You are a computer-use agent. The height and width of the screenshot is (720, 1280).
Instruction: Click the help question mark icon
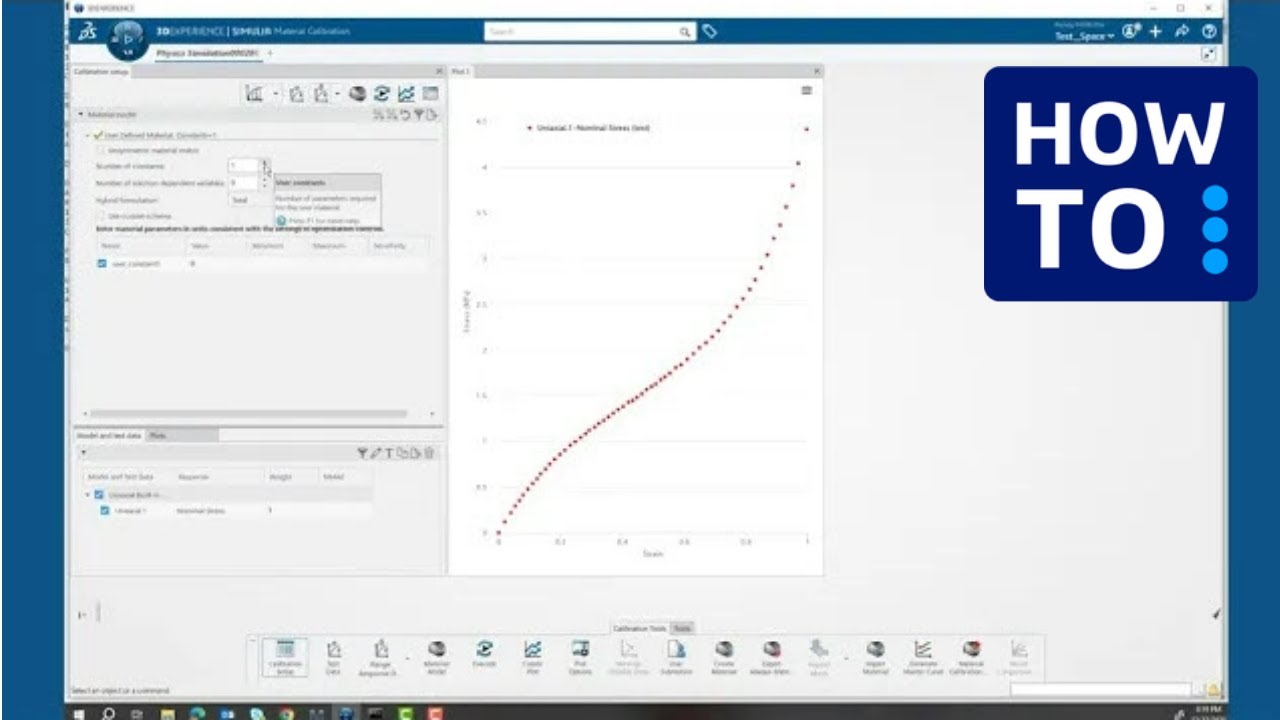(x=1209, y=32)
